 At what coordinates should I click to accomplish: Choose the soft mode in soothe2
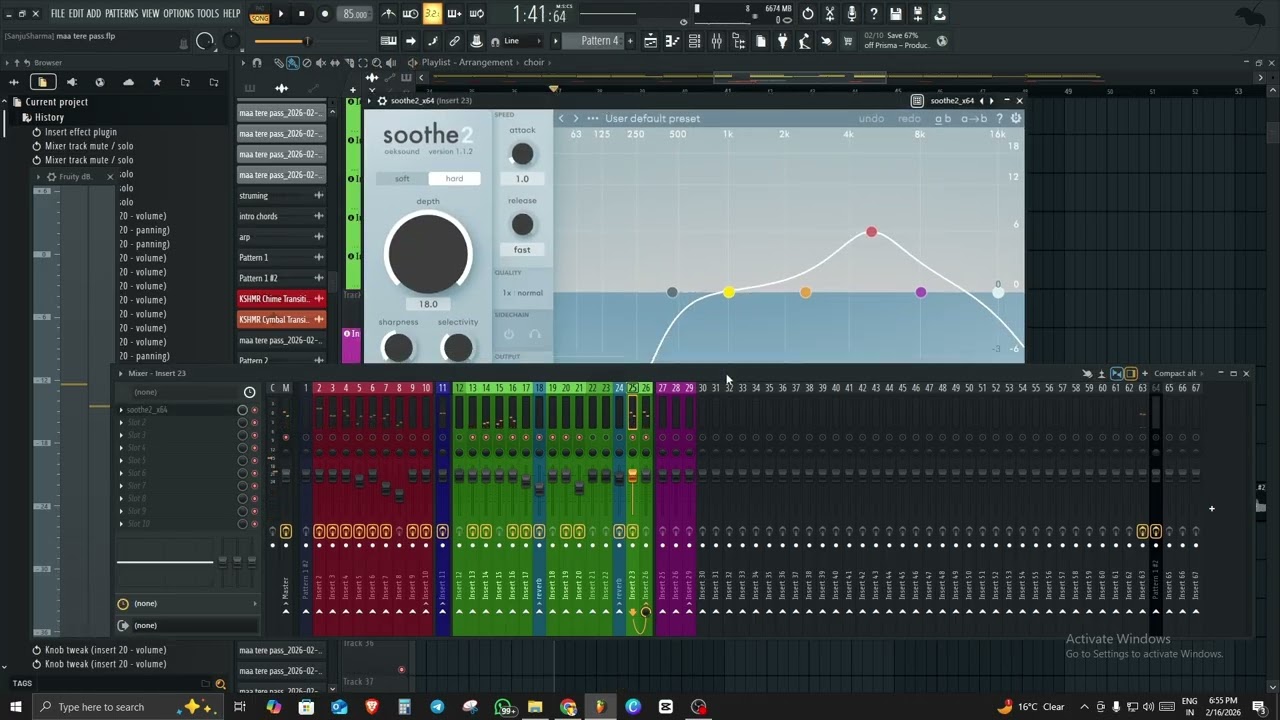[x=402, y=179]
